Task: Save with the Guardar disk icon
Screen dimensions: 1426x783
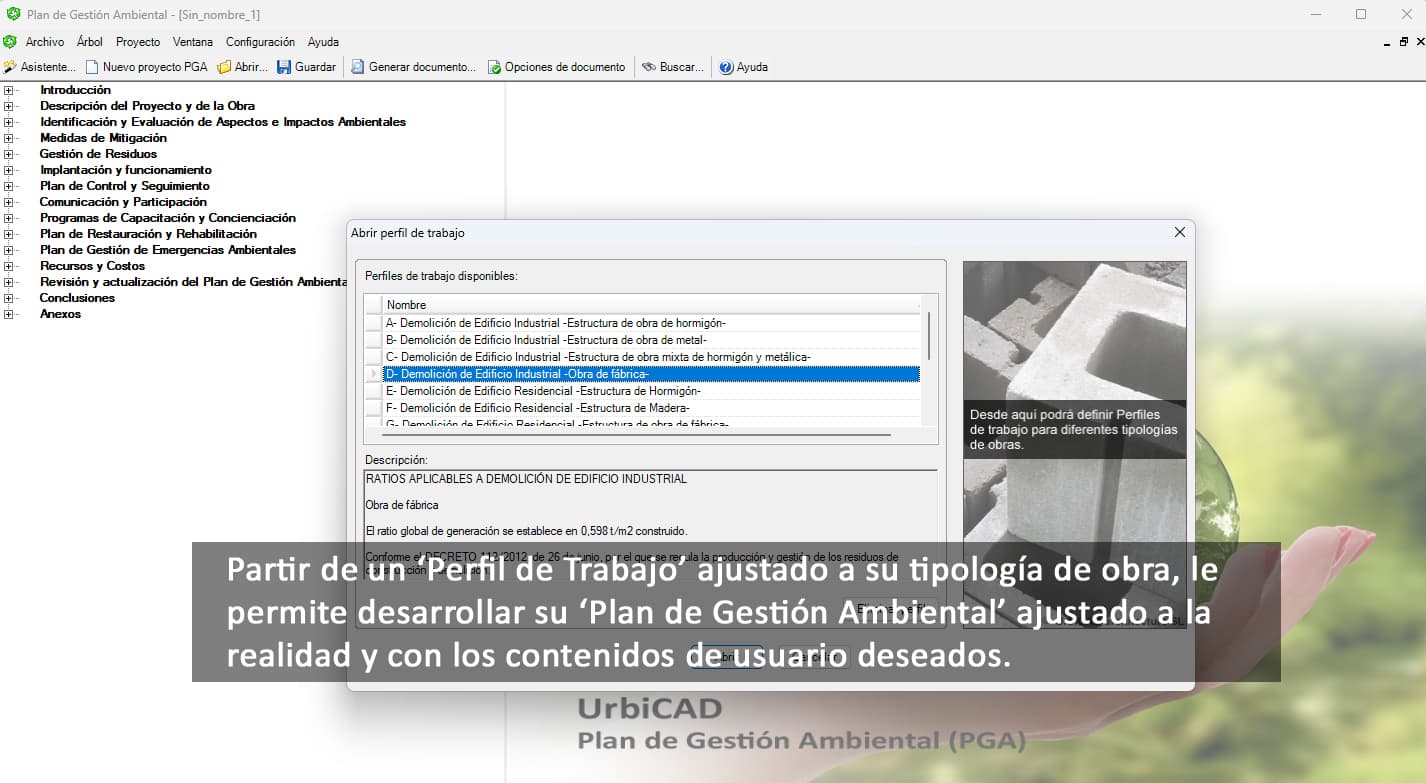Action: click(x=284, y=67)
